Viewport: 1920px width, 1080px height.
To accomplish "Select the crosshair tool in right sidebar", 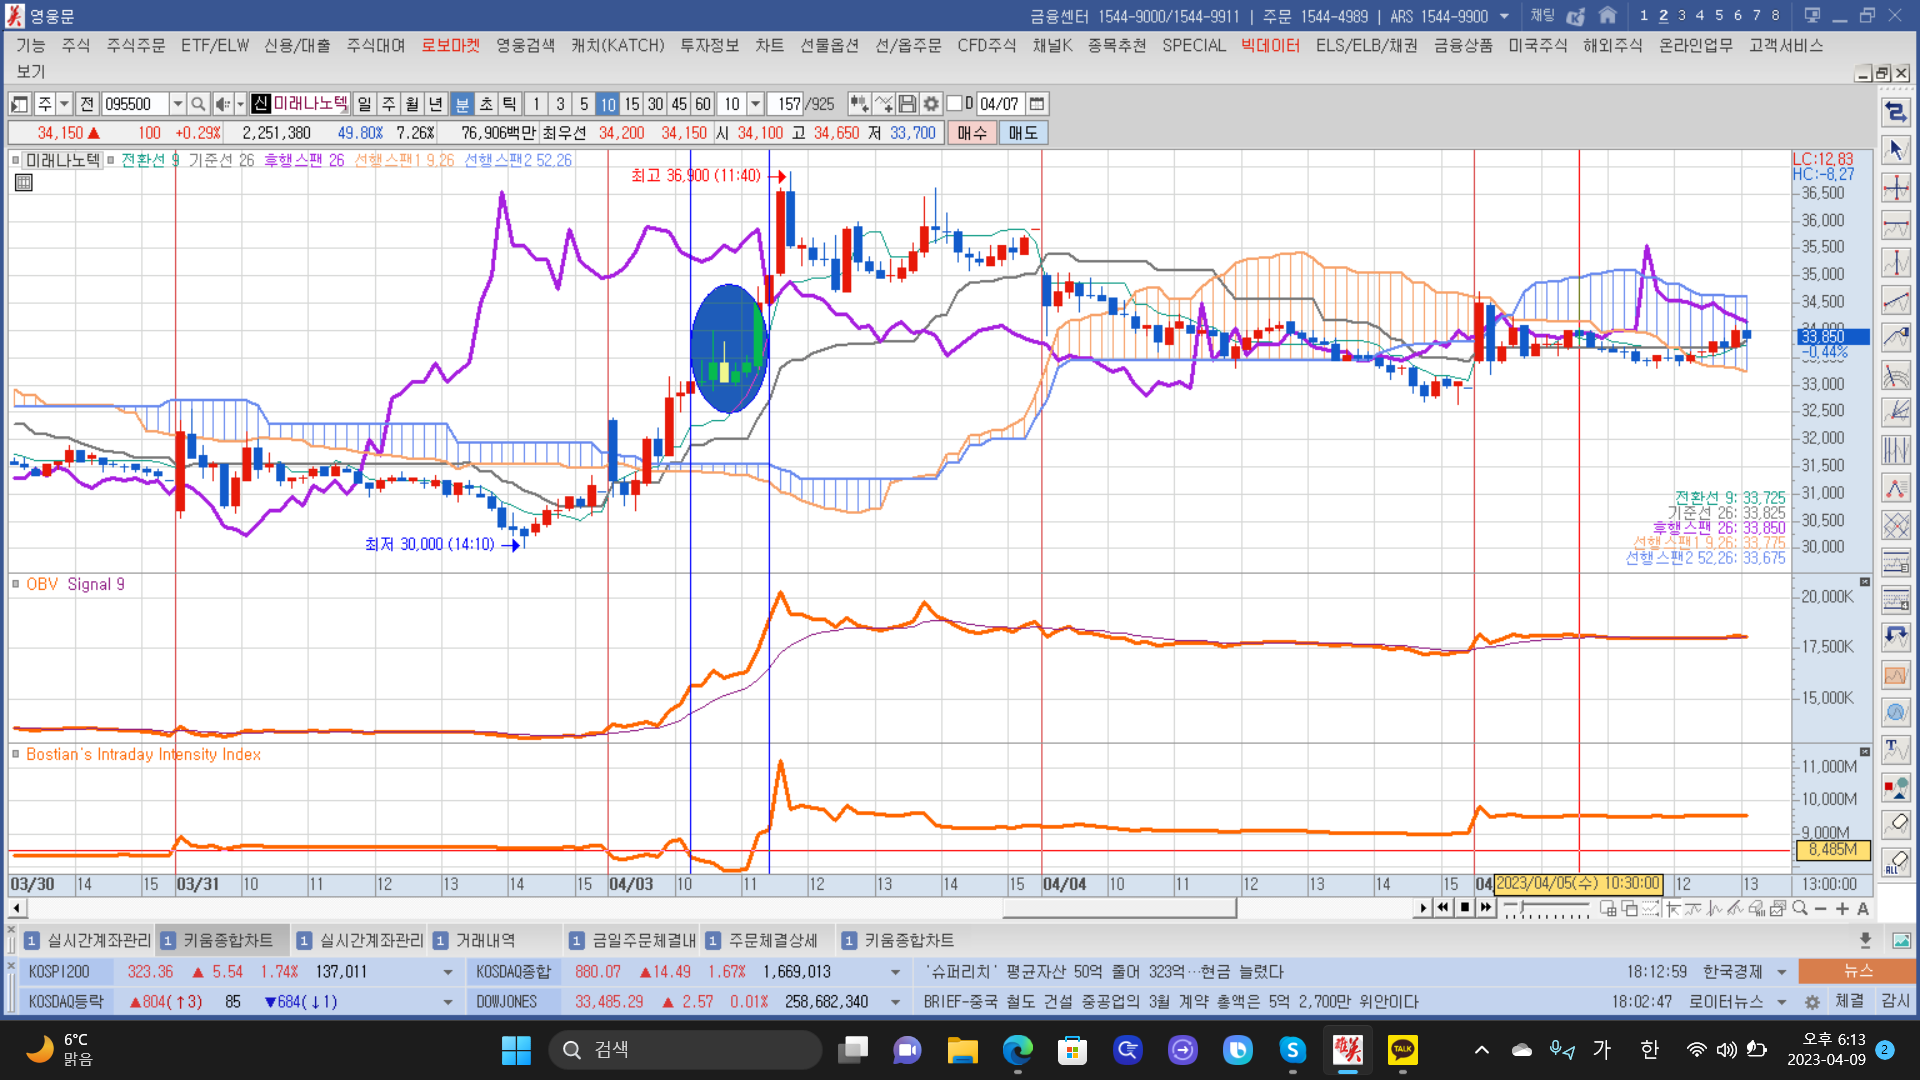I will [x=1896, y=188].
